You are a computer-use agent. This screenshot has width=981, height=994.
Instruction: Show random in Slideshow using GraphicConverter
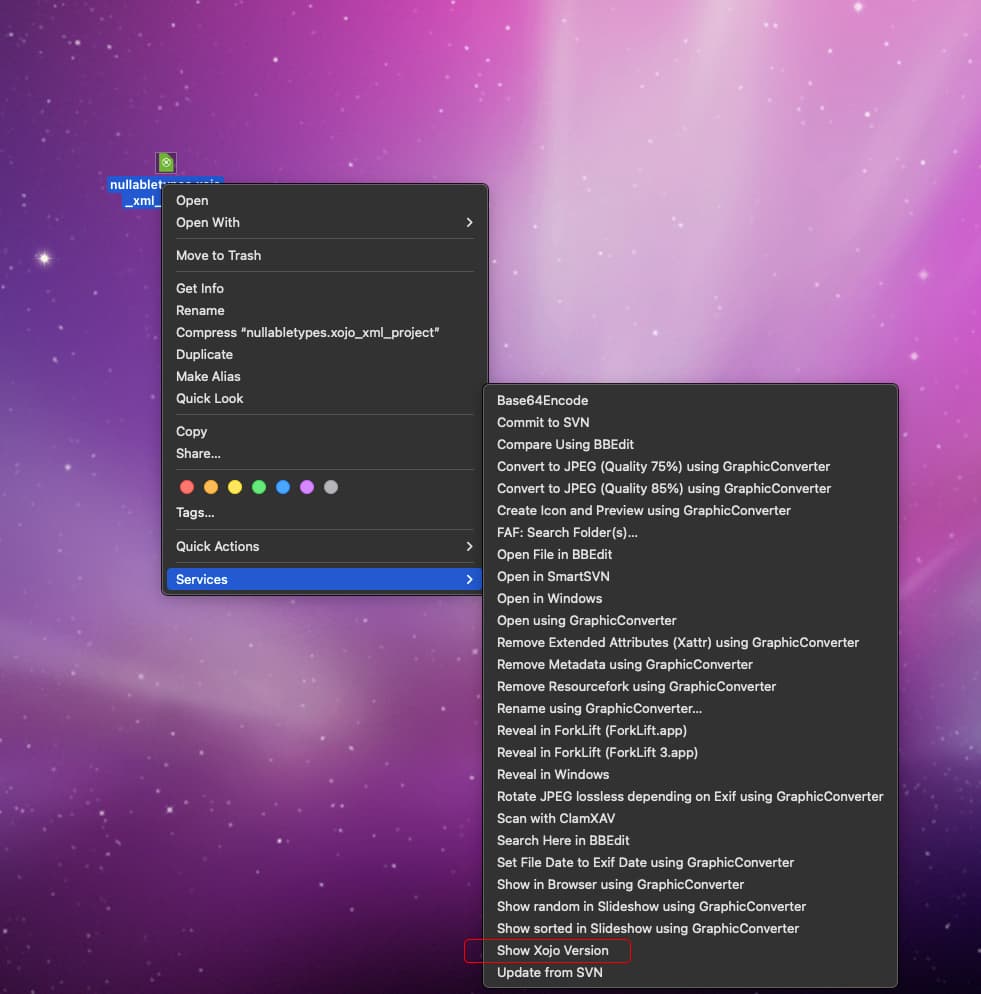point(690,907)
